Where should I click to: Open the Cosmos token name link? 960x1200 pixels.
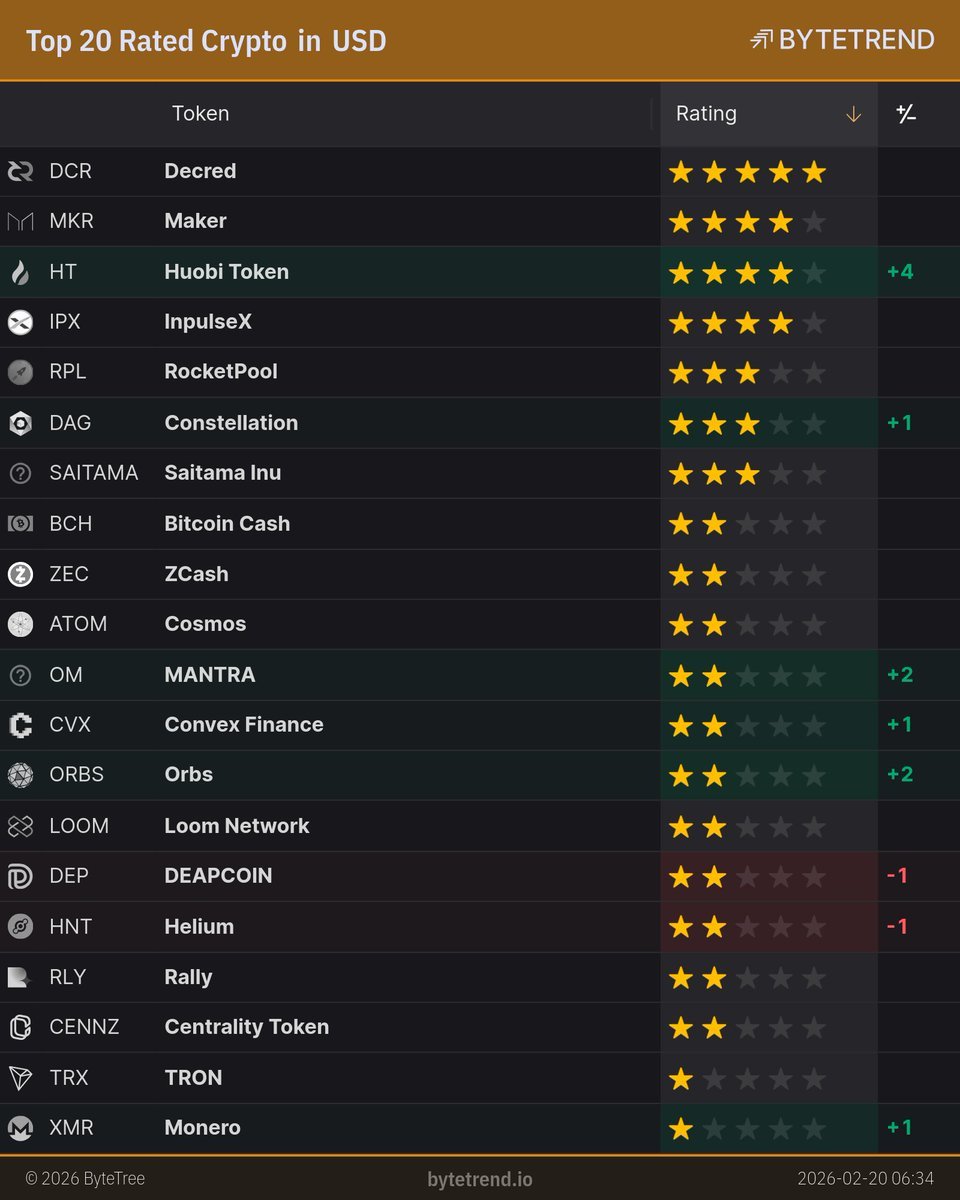point(205,624)
